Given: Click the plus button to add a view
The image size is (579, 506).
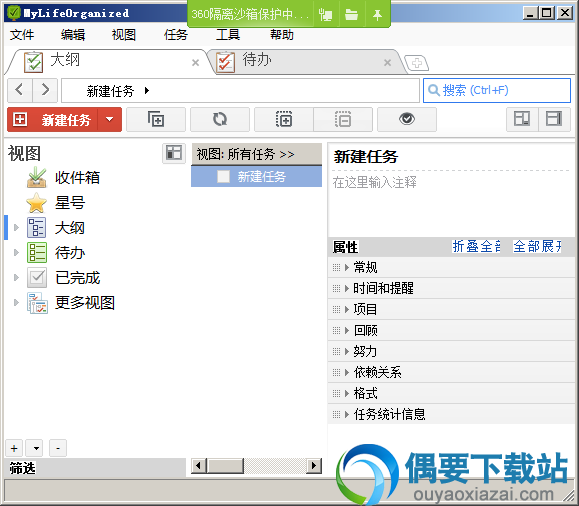Looking at the screenshot, I should point(14,448).
